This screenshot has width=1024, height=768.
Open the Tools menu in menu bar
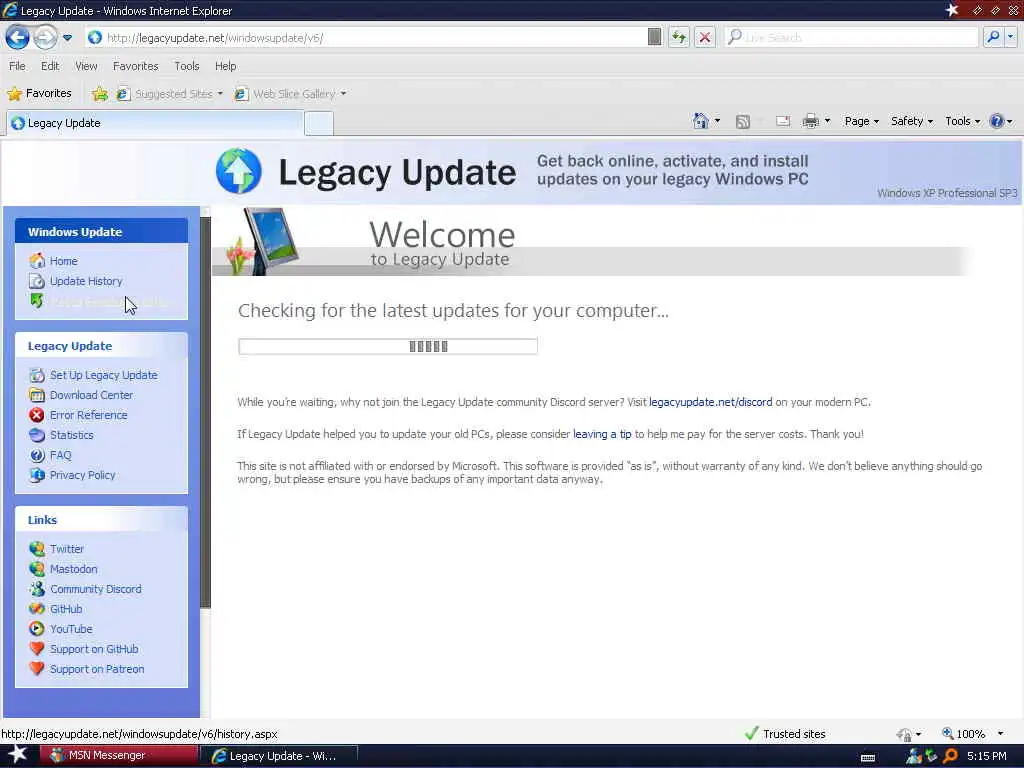[186, 66]
